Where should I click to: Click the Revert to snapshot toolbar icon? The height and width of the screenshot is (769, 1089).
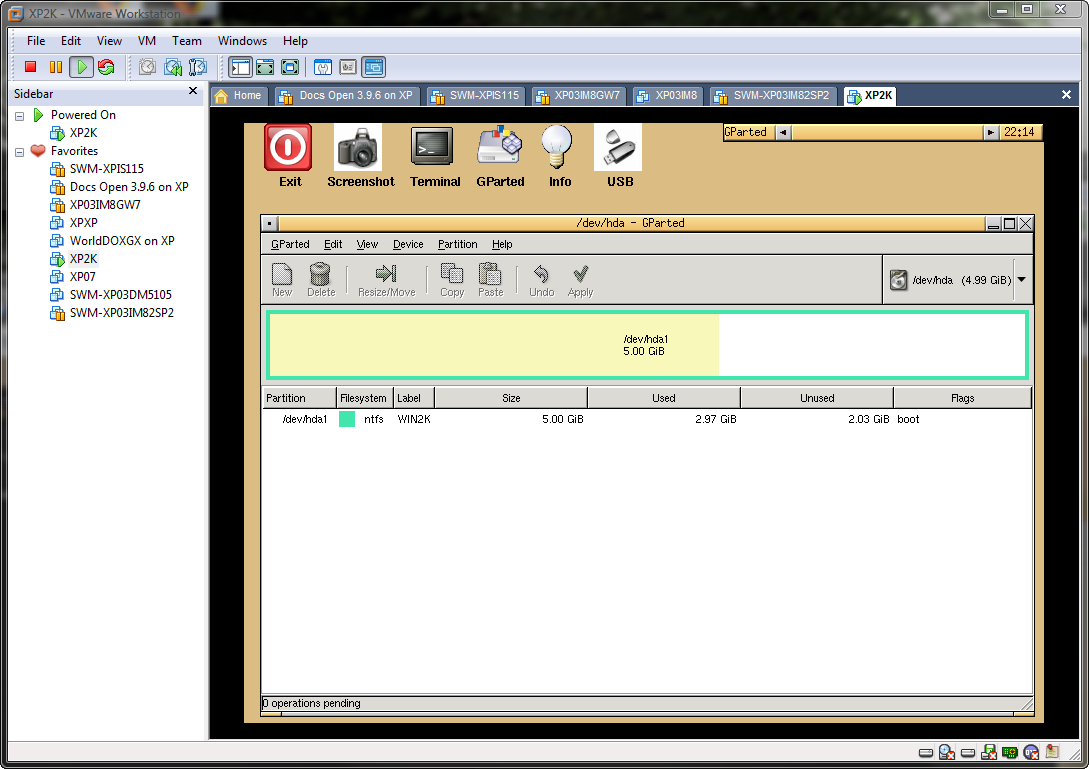173,67
